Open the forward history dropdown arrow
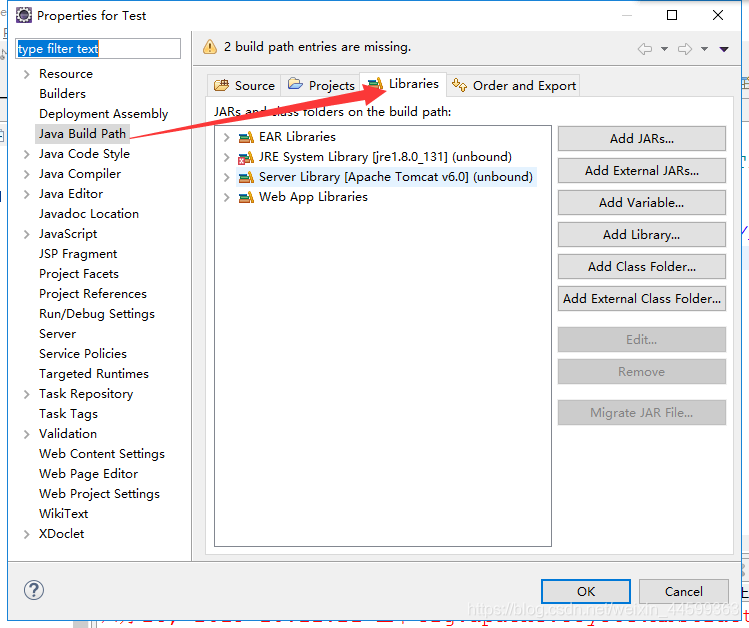Viewport: 749px width, 628px height. tap(705, 49)
